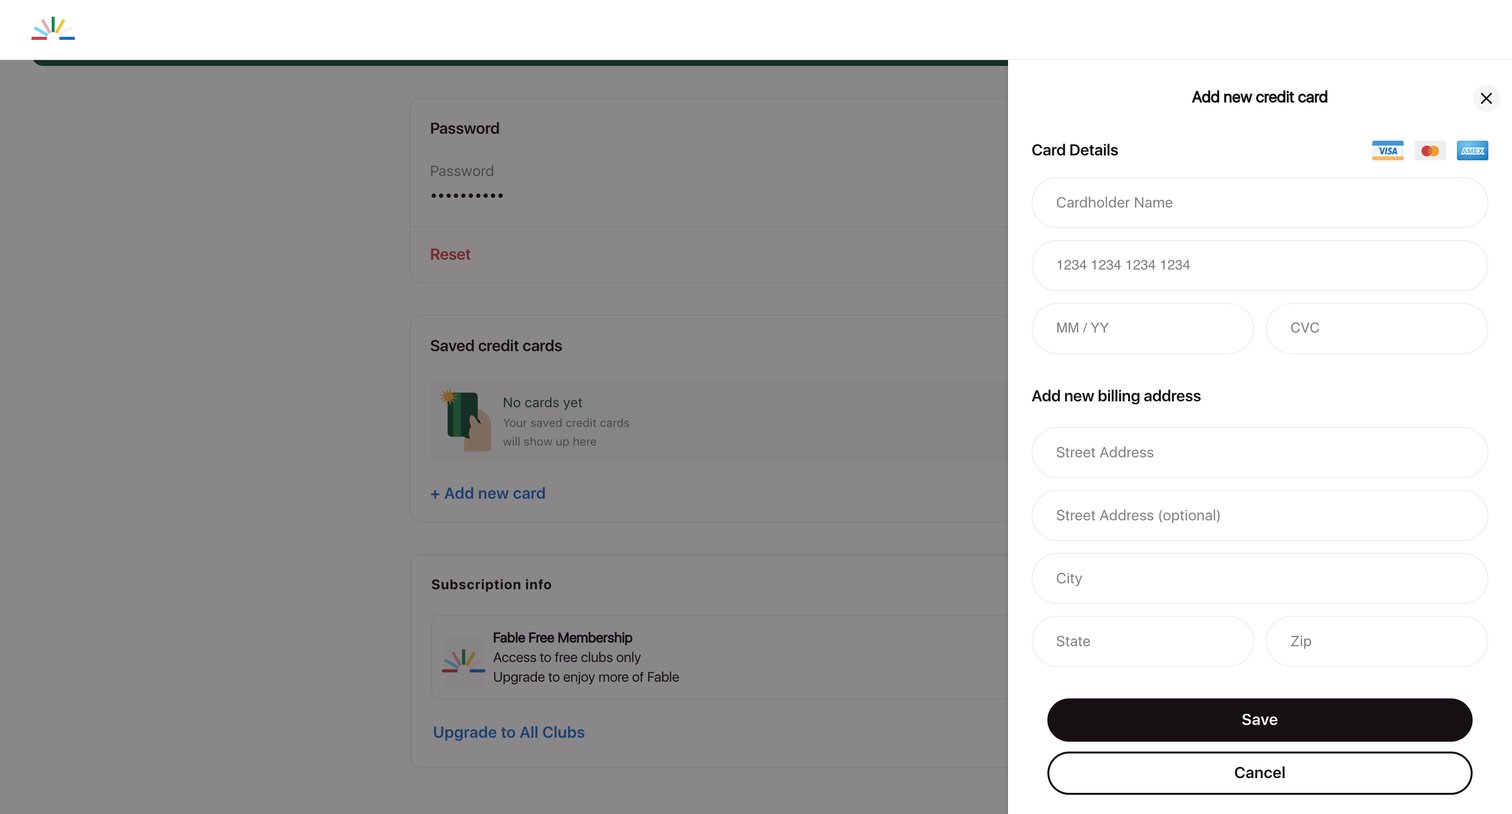Image resolution: width=1512 pixels, height=814 pixels.
Task: Click 'Access to free clubs only' text
Action: click(567, 657)
